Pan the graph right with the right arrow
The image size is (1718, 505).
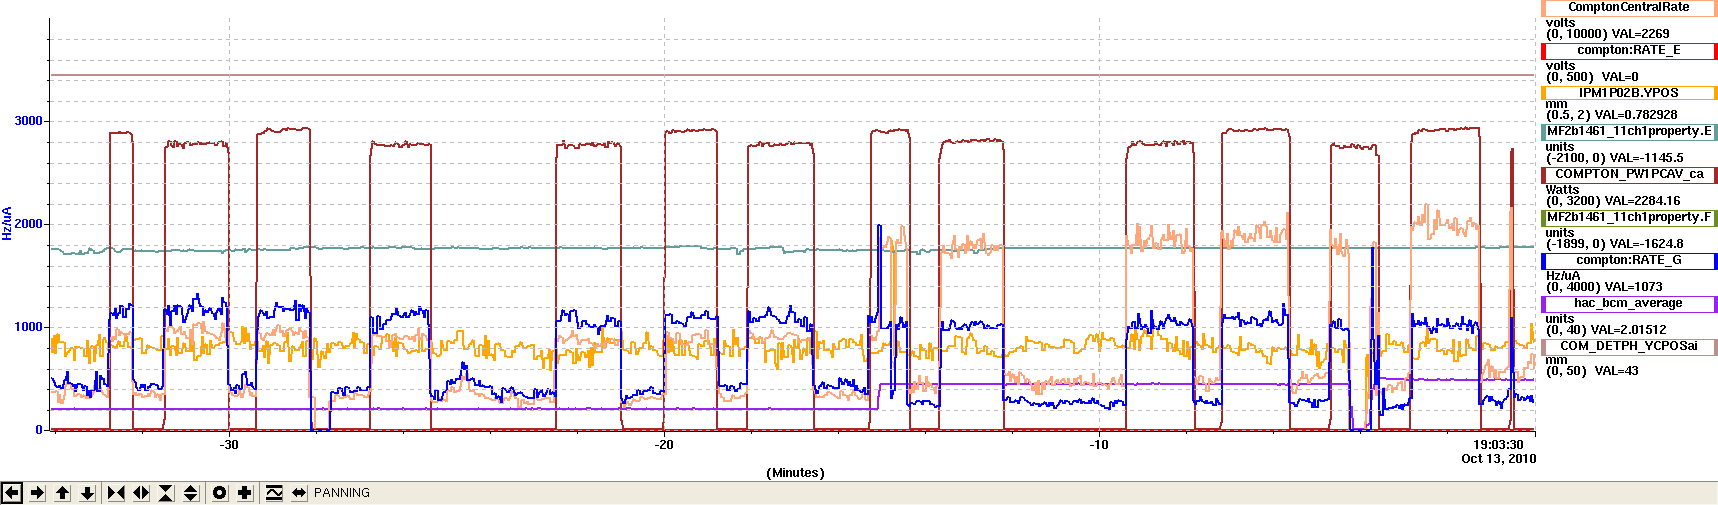point(37,493)
